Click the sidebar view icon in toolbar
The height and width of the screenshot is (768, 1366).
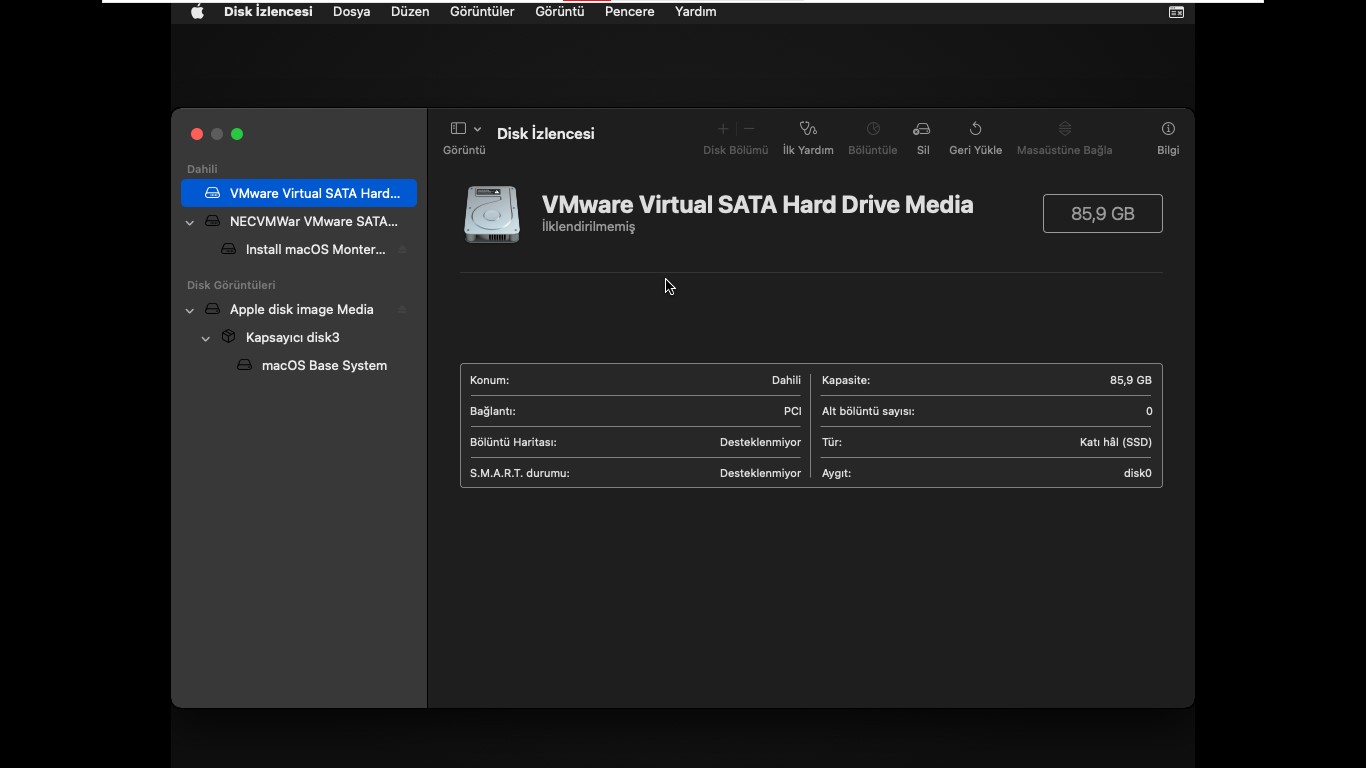[x=458, y=128]
